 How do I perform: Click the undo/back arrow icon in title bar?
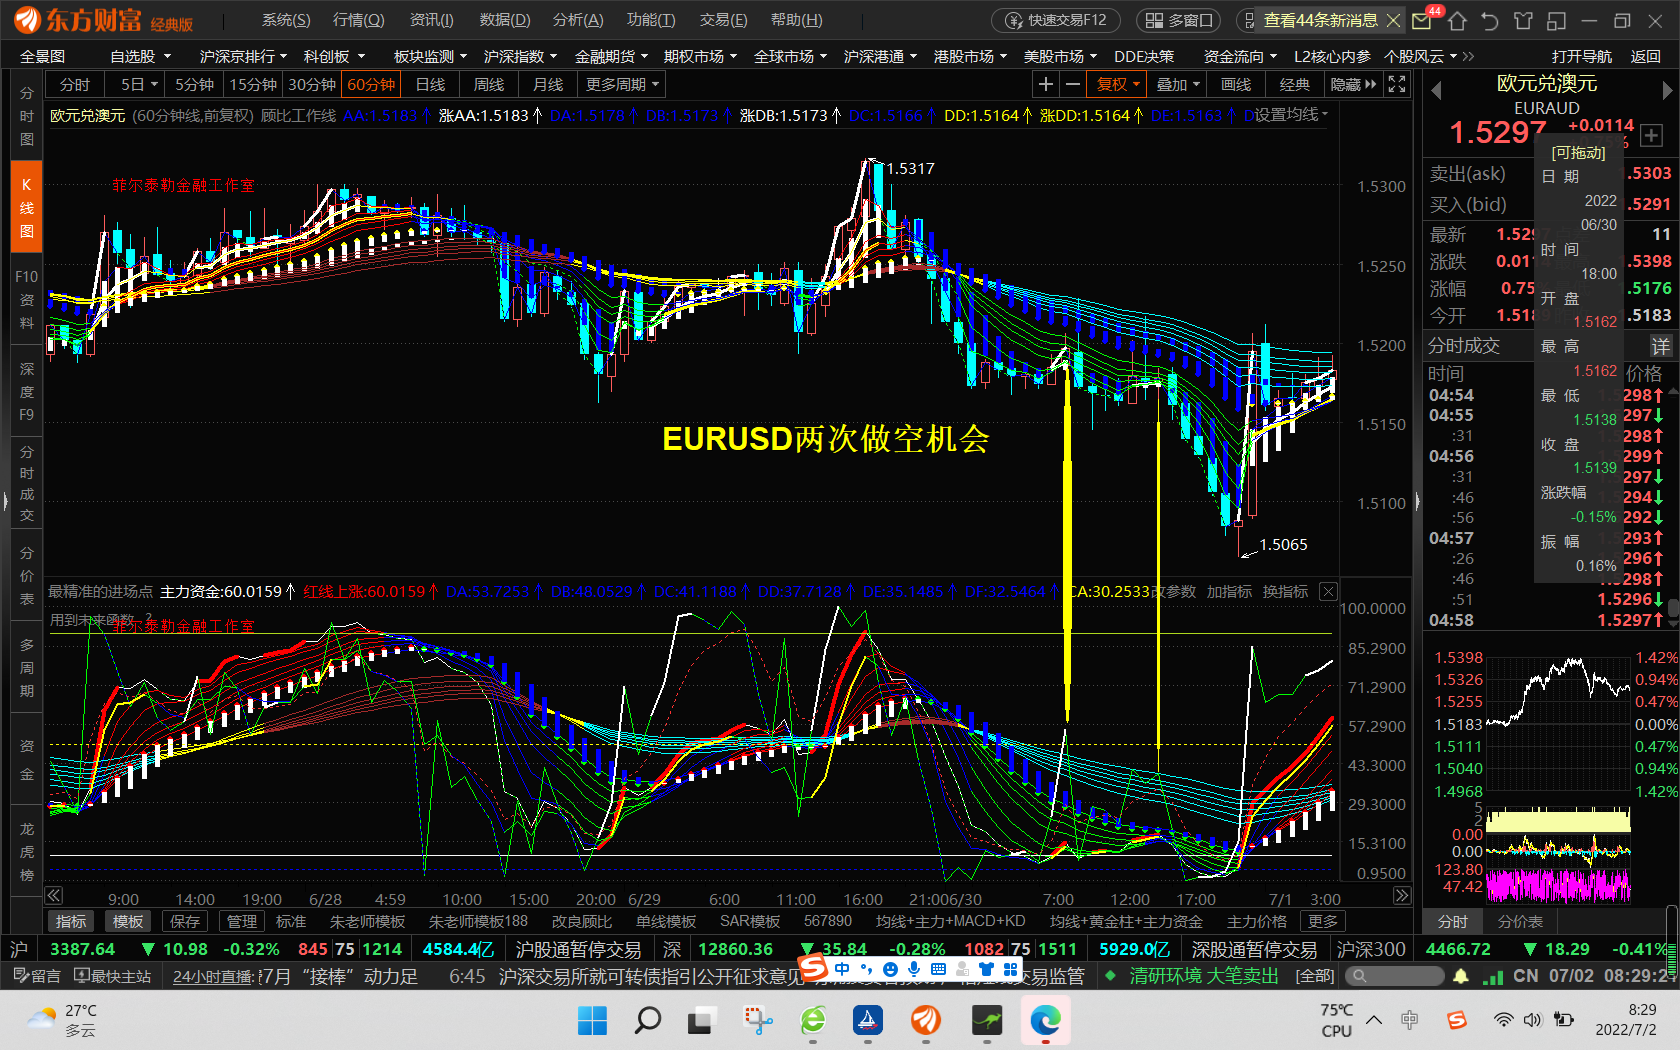(x=1490, y=21)
